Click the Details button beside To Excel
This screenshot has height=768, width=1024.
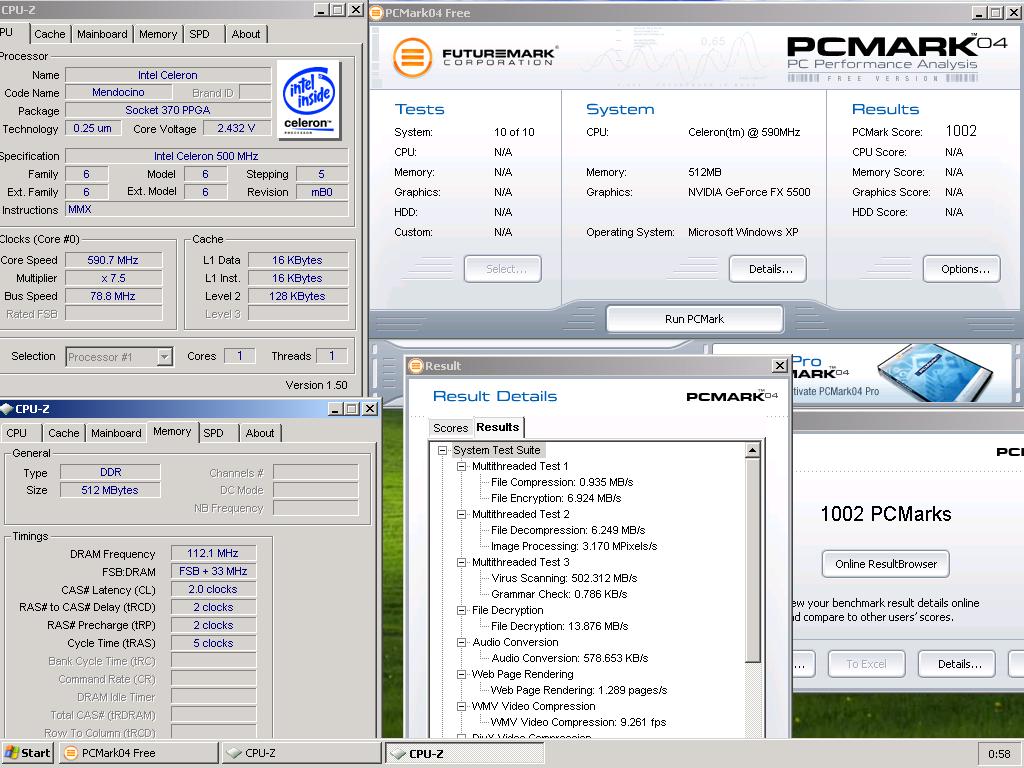957,664
